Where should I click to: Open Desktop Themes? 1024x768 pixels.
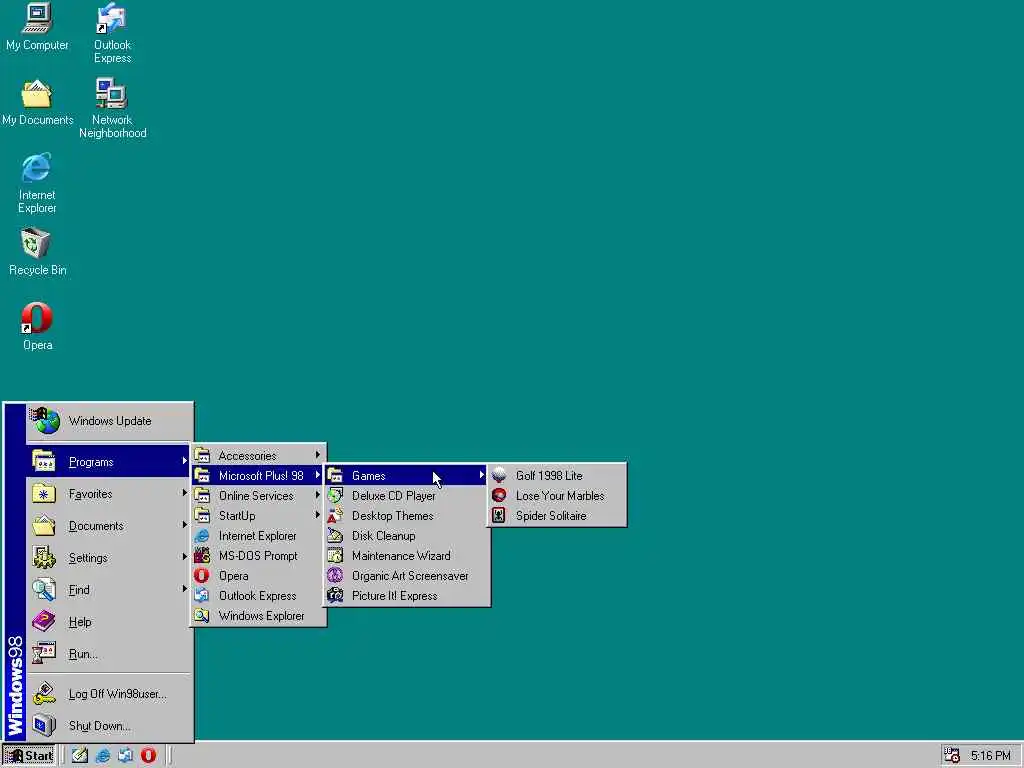[x=406, y=516]
